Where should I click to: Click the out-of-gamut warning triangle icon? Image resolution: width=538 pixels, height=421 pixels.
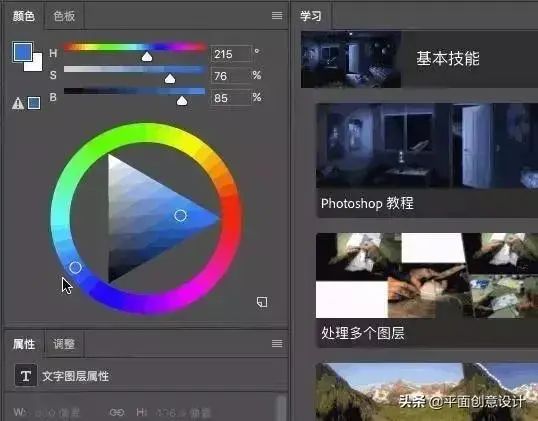pos(18,103)
